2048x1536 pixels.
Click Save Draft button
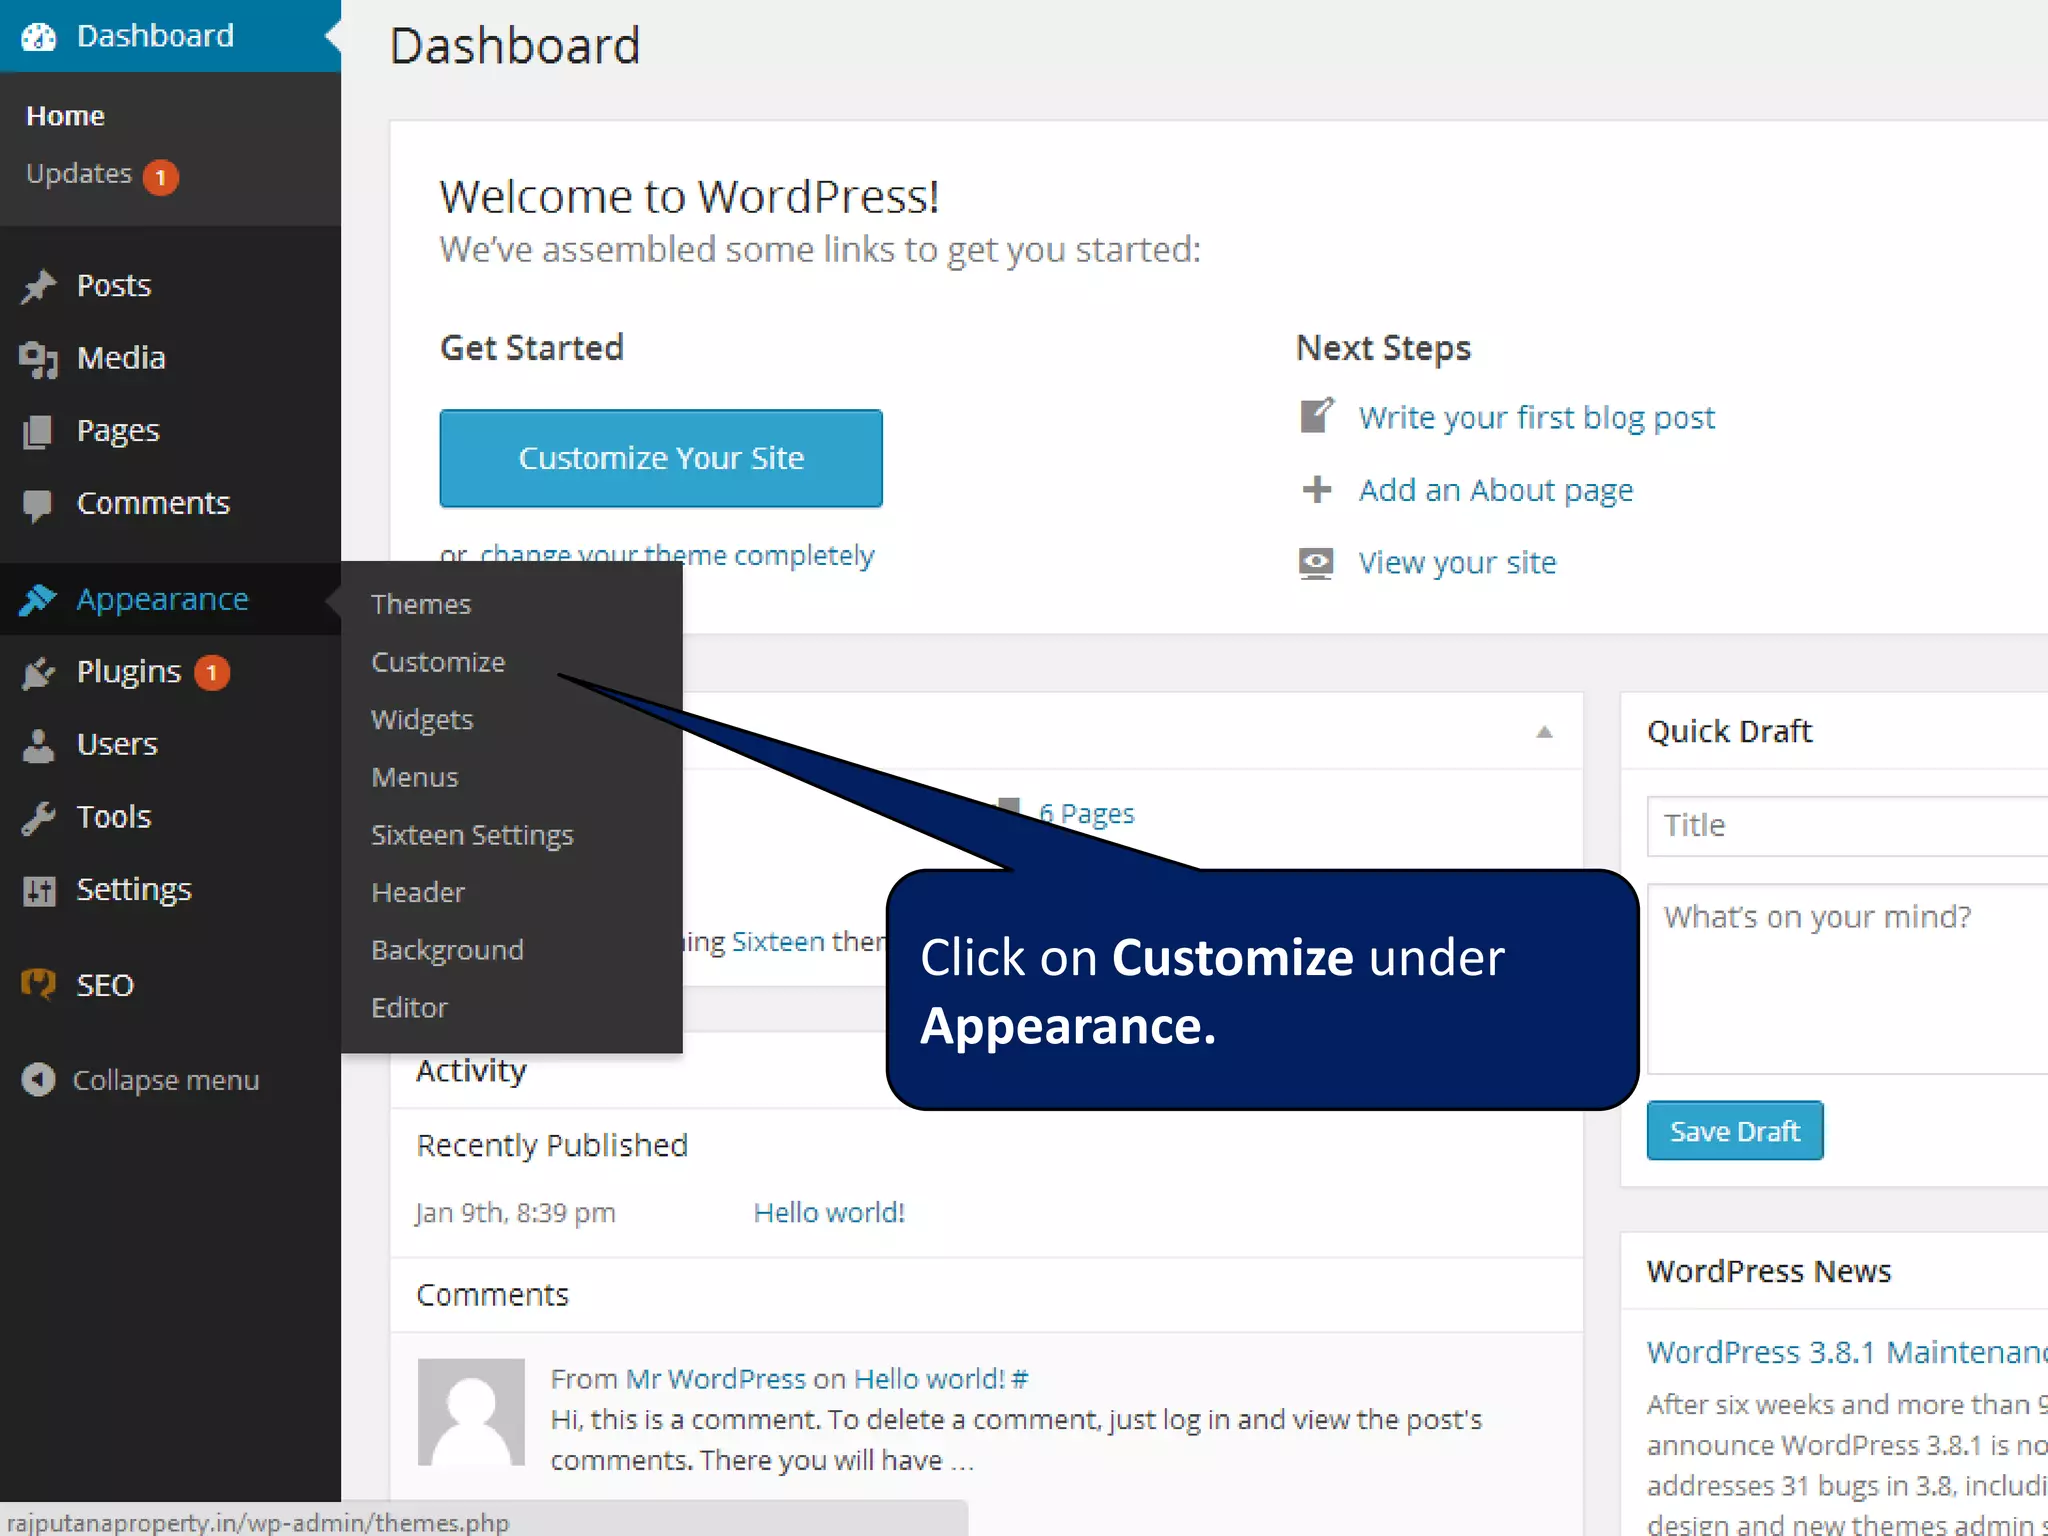point(1735,1131)
